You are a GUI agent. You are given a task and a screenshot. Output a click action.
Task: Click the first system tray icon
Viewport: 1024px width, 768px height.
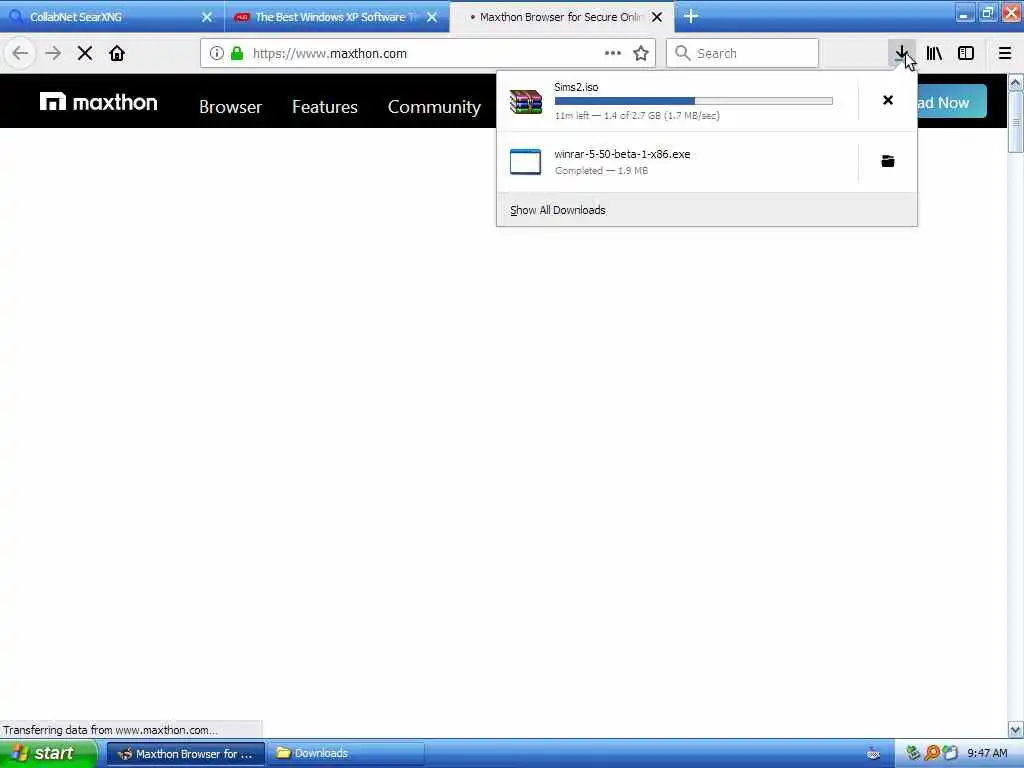coord(913,753)
